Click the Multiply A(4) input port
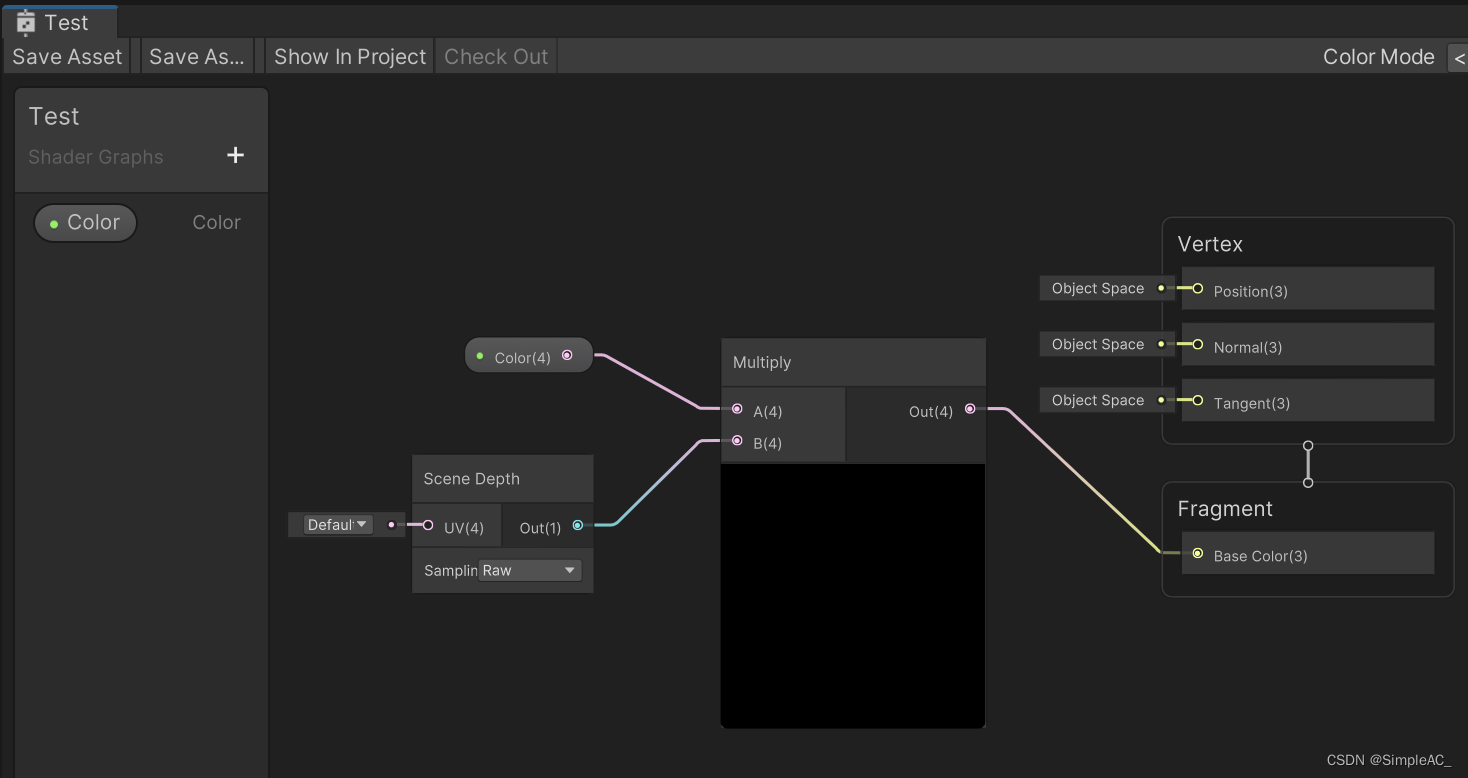Image resolution: width=1468 pixels, height=778 pixels. click(x=737, y=409)
